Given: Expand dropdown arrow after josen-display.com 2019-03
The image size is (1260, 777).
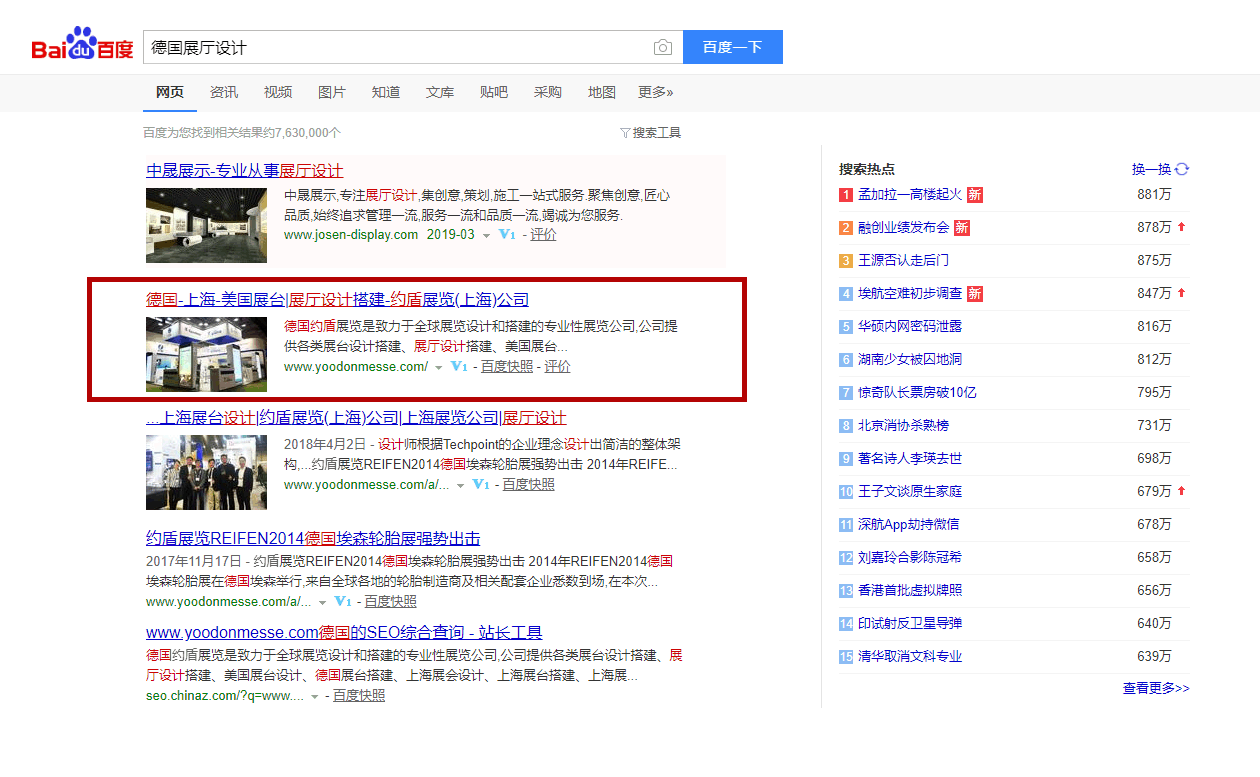Looking at the screenshot, I should click(486, 235).
